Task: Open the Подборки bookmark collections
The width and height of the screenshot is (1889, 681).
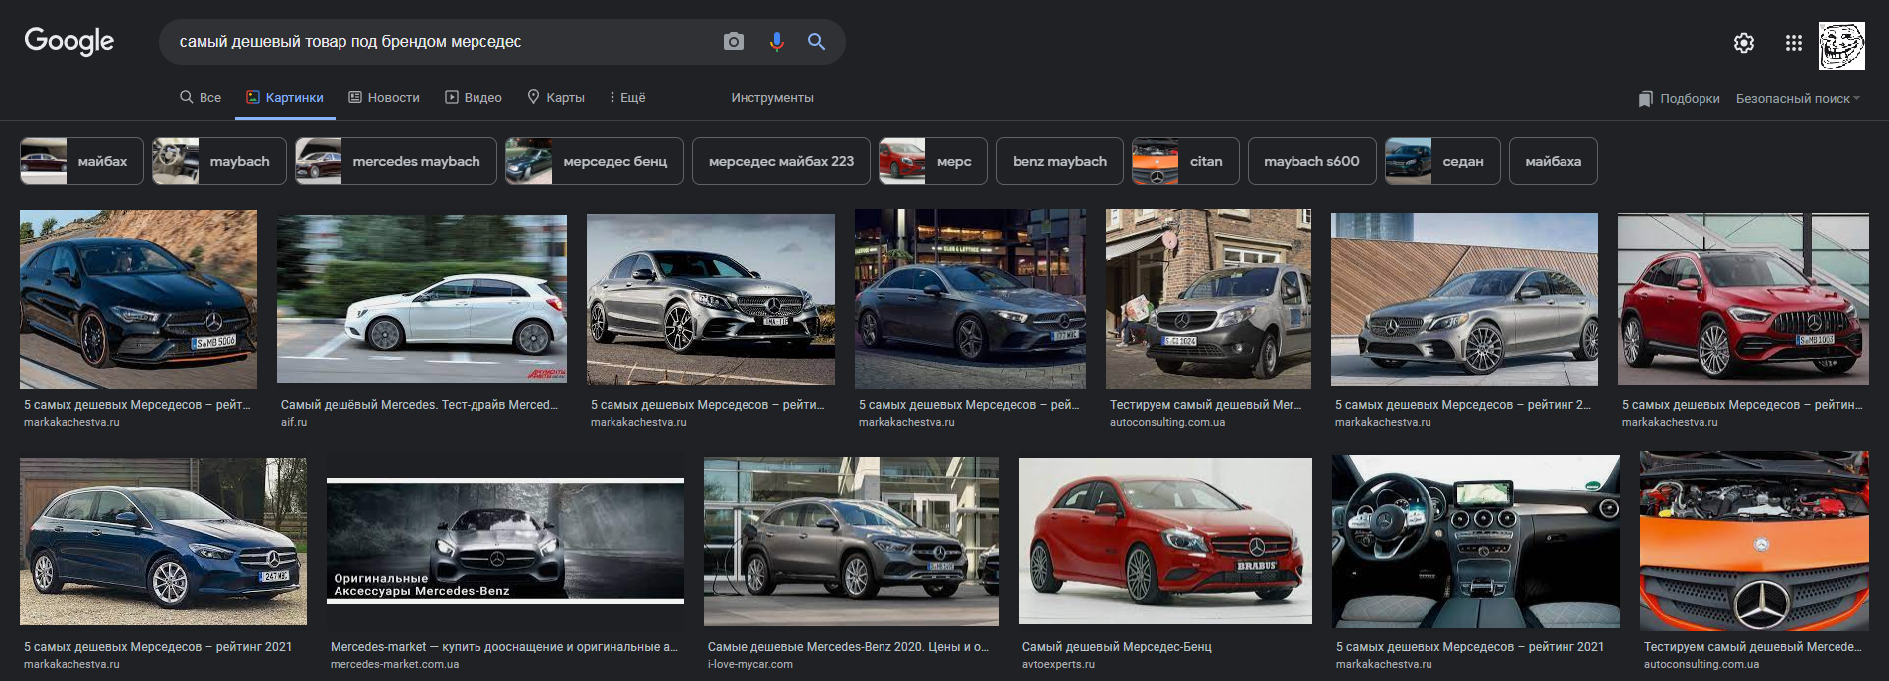Action: (x=1679, y=98)
